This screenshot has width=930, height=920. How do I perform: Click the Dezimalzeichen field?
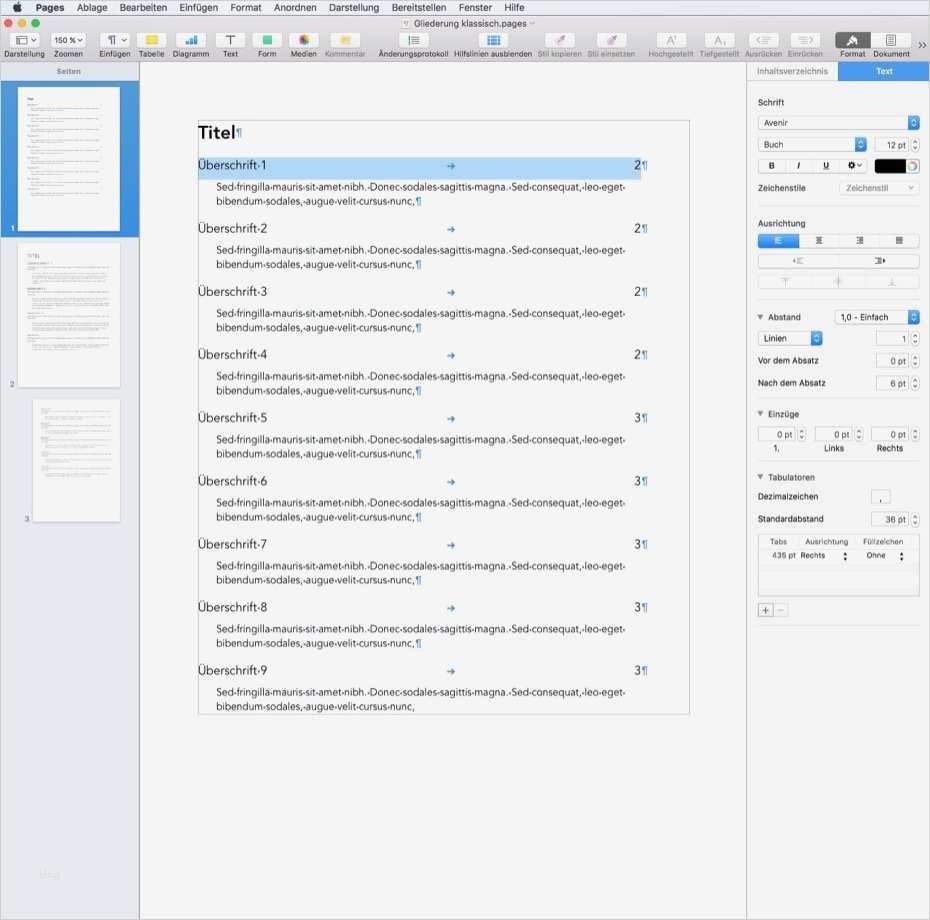(880, 497)
